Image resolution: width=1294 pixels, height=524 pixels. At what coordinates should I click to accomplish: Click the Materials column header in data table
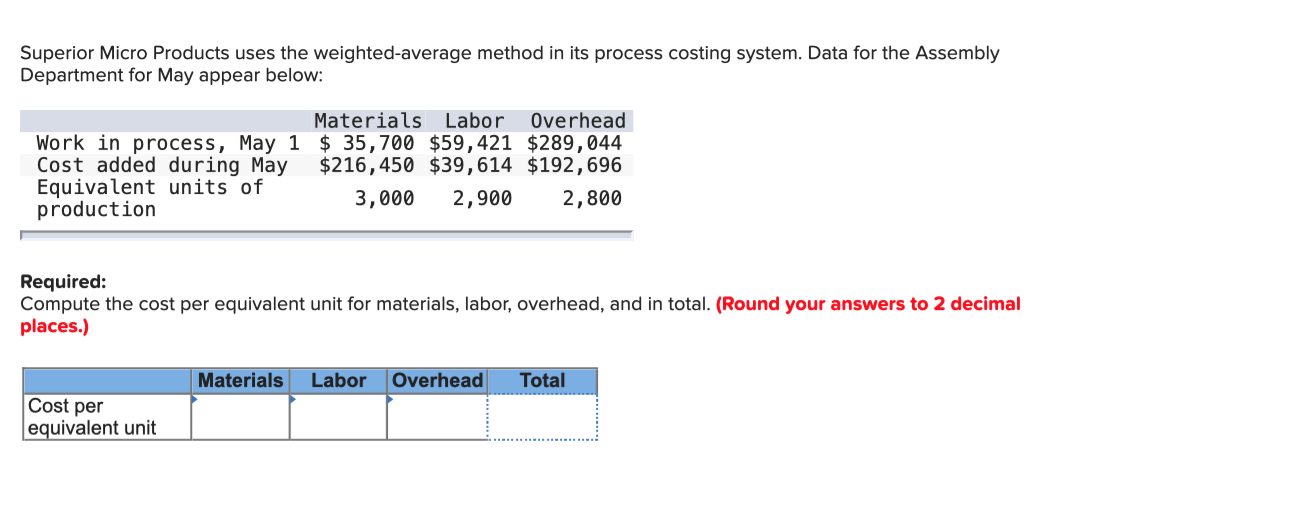[368, 121]
